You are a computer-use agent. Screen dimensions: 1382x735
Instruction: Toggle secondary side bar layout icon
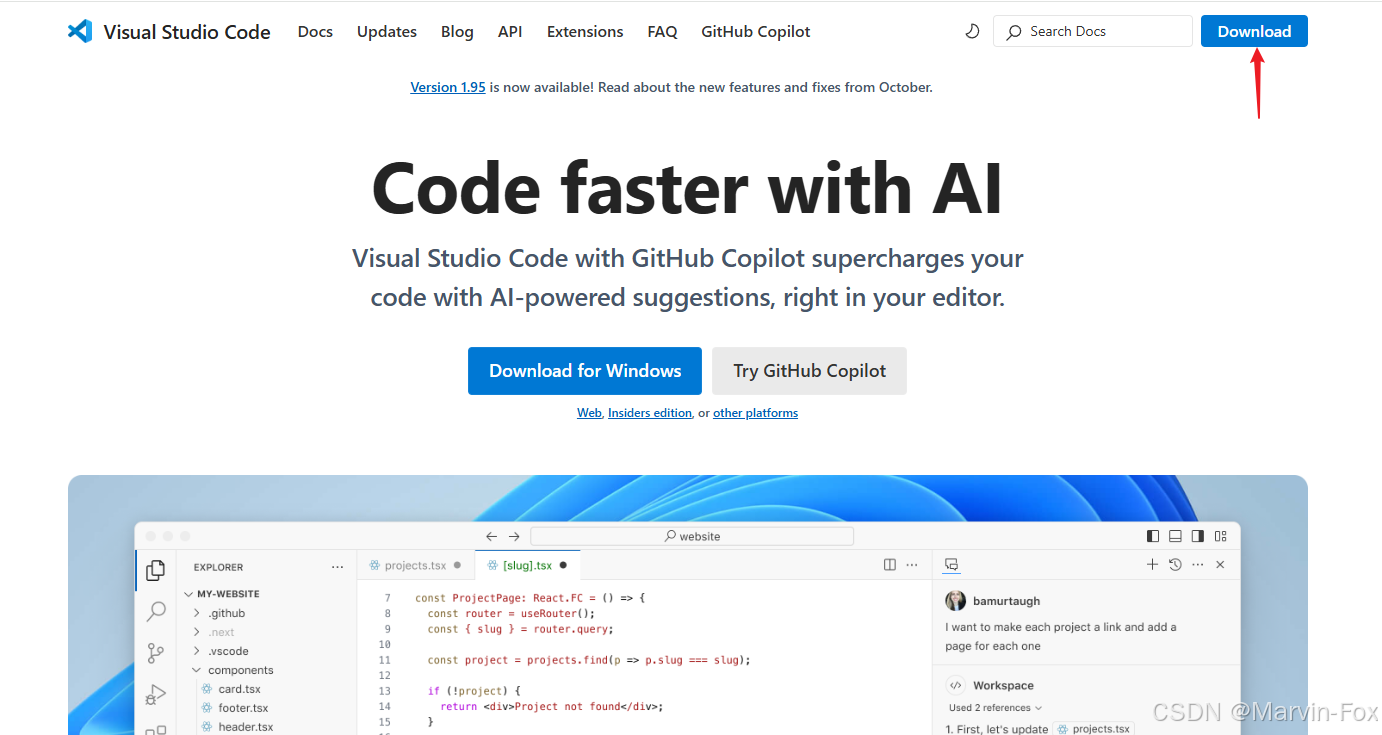click(1197, 536)
